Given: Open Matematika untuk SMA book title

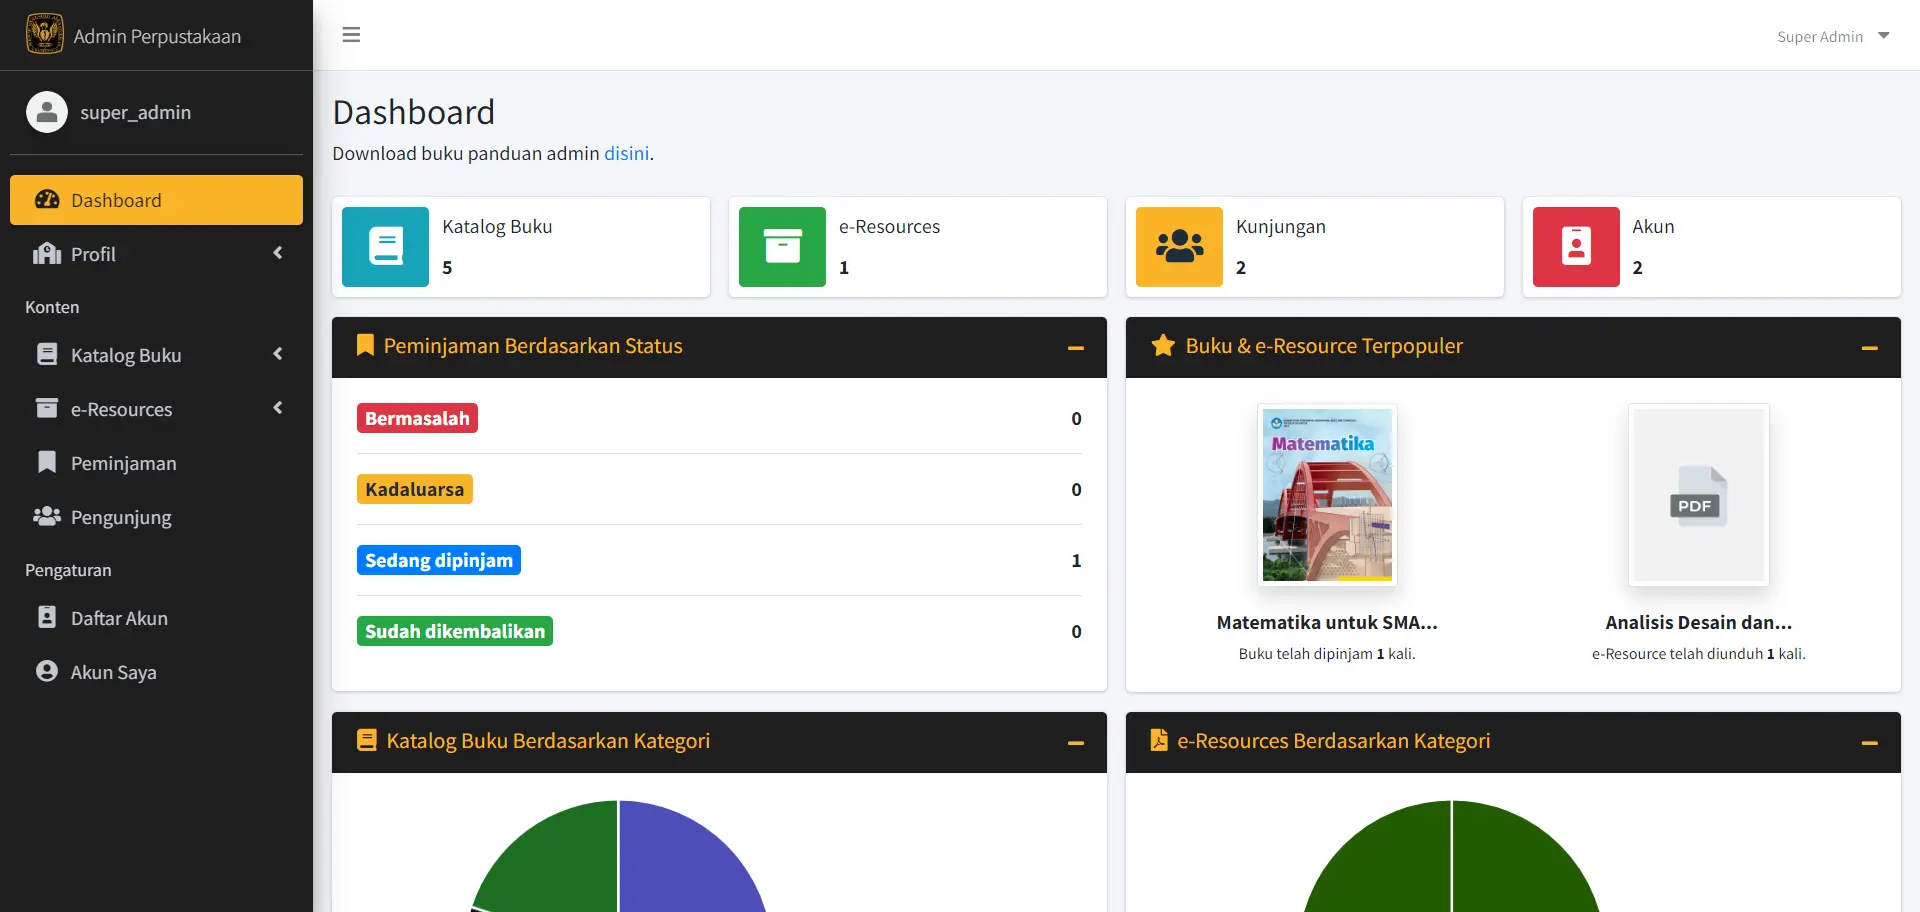Looking at the screenshot, I should (x=1326, y=622).
